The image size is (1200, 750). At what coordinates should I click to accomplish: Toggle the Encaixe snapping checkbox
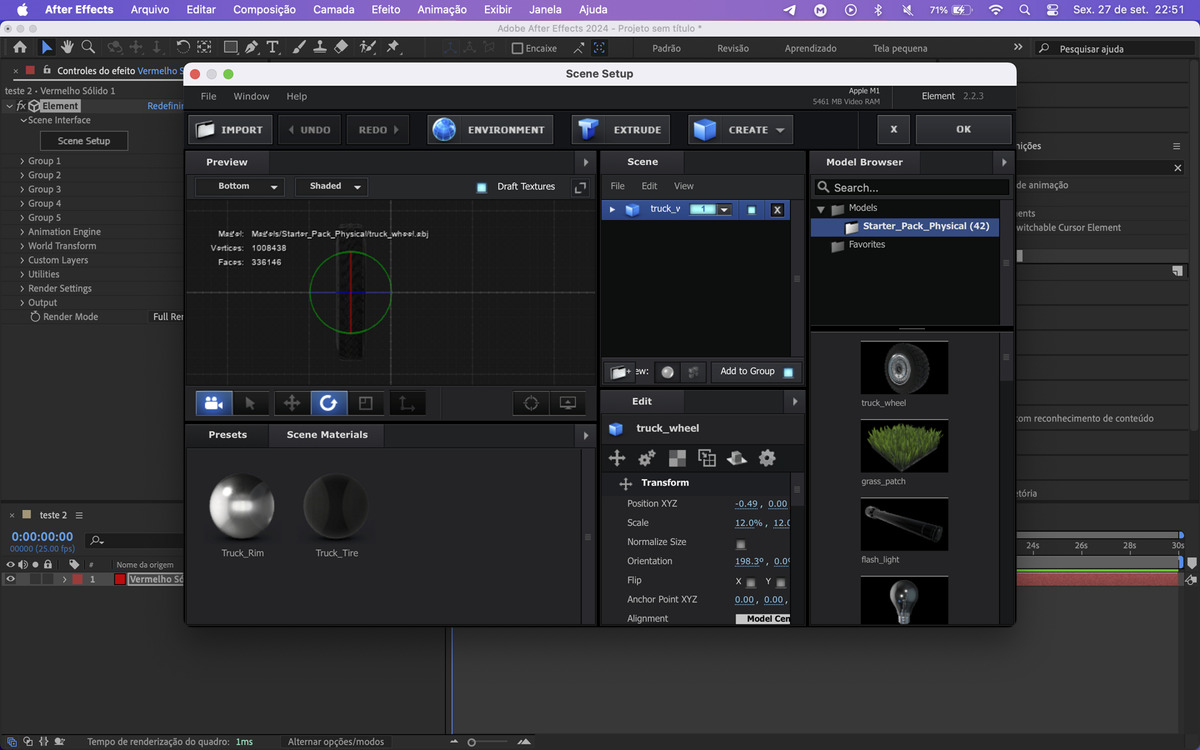(x=517, y=48)
